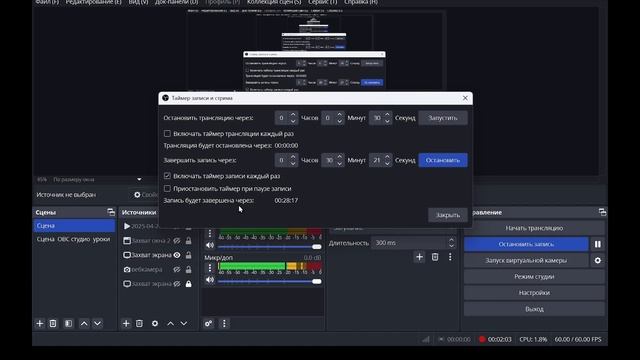
Task: Pause recording with the pause icon
Action: (598, 244)
